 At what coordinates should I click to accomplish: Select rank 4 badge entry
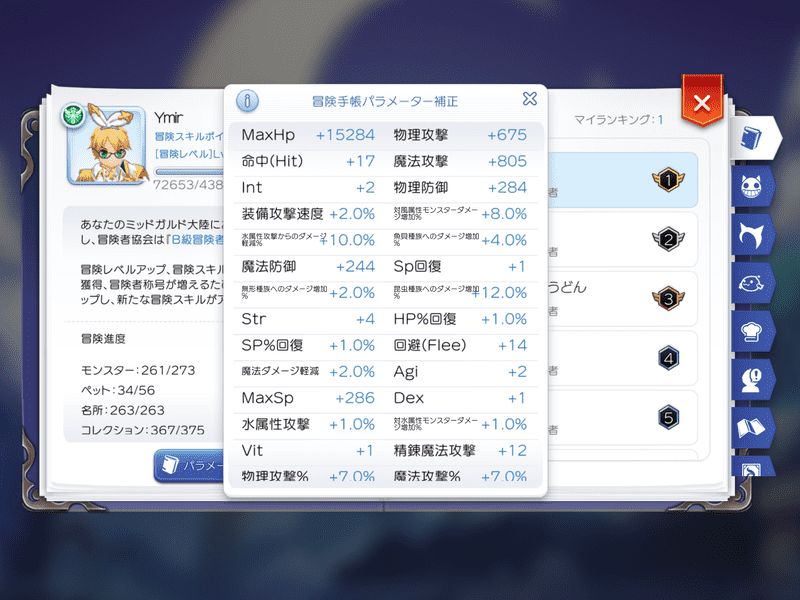coord(622,358)
